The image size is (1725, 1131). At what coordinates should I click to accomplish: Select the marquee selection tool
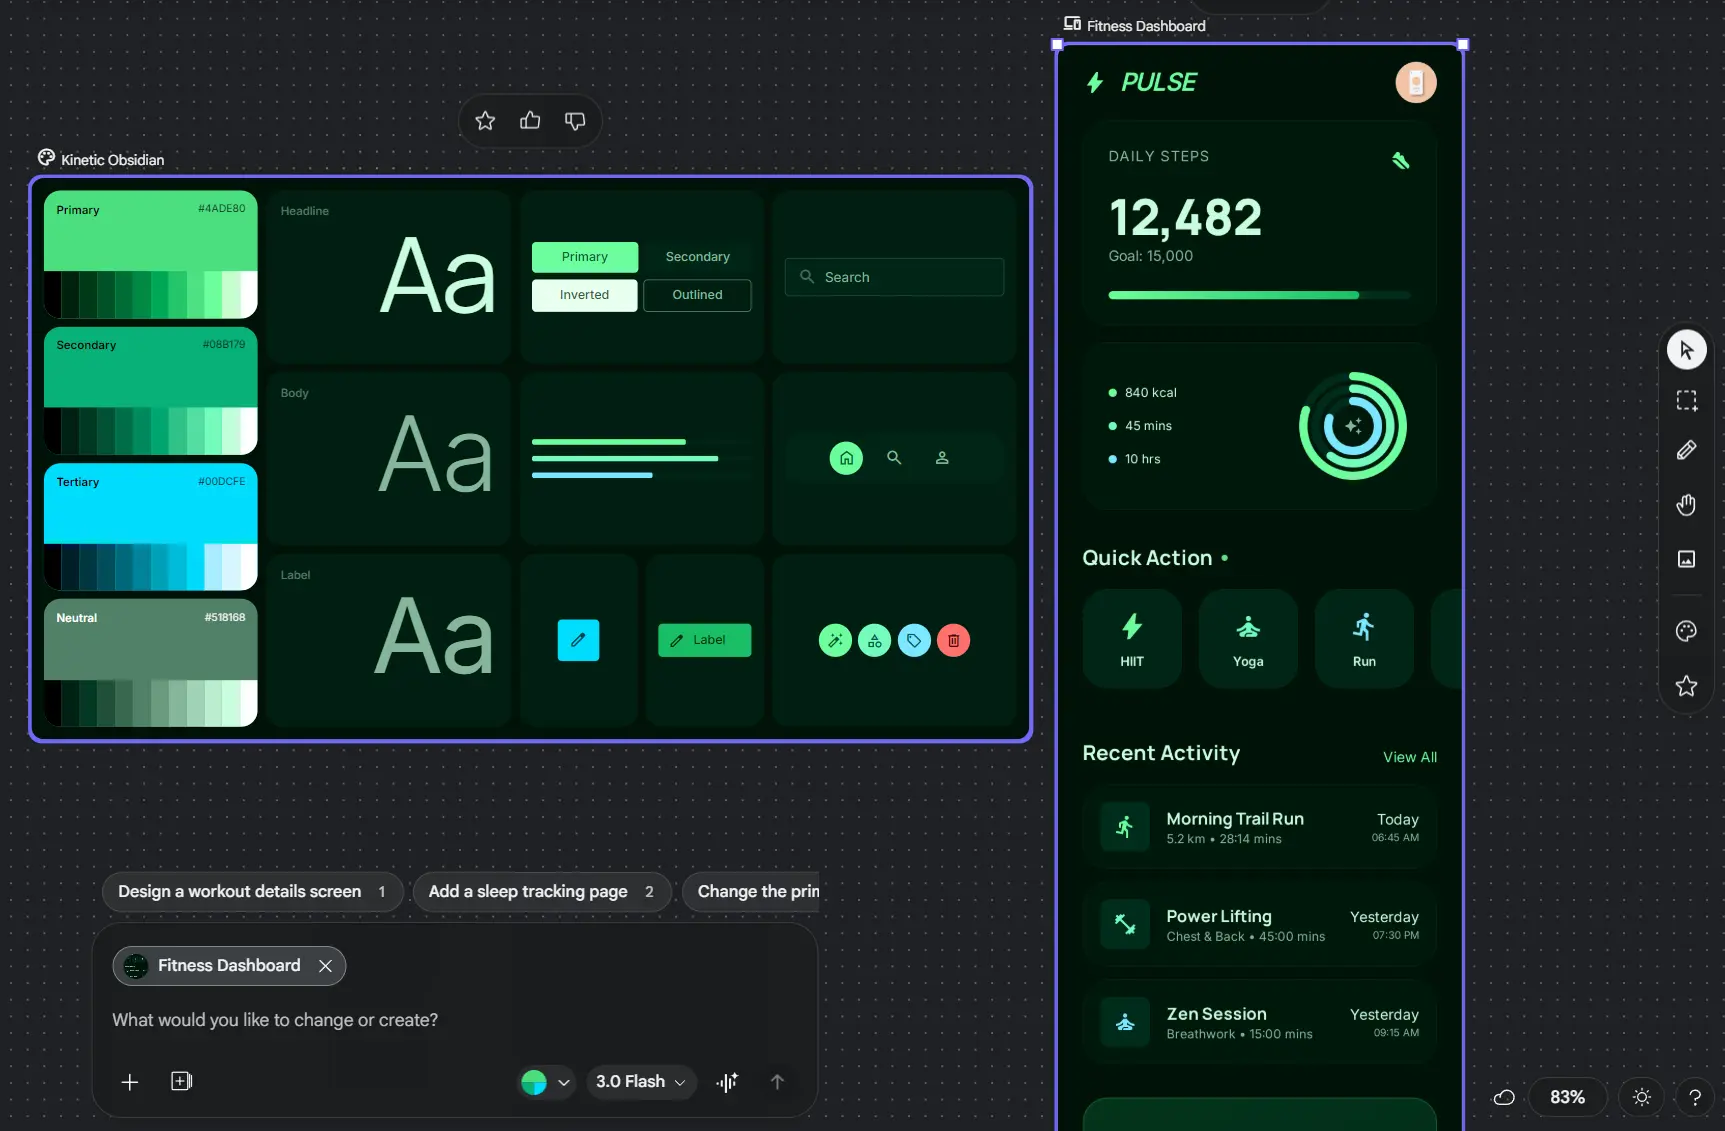(1686, 401)
